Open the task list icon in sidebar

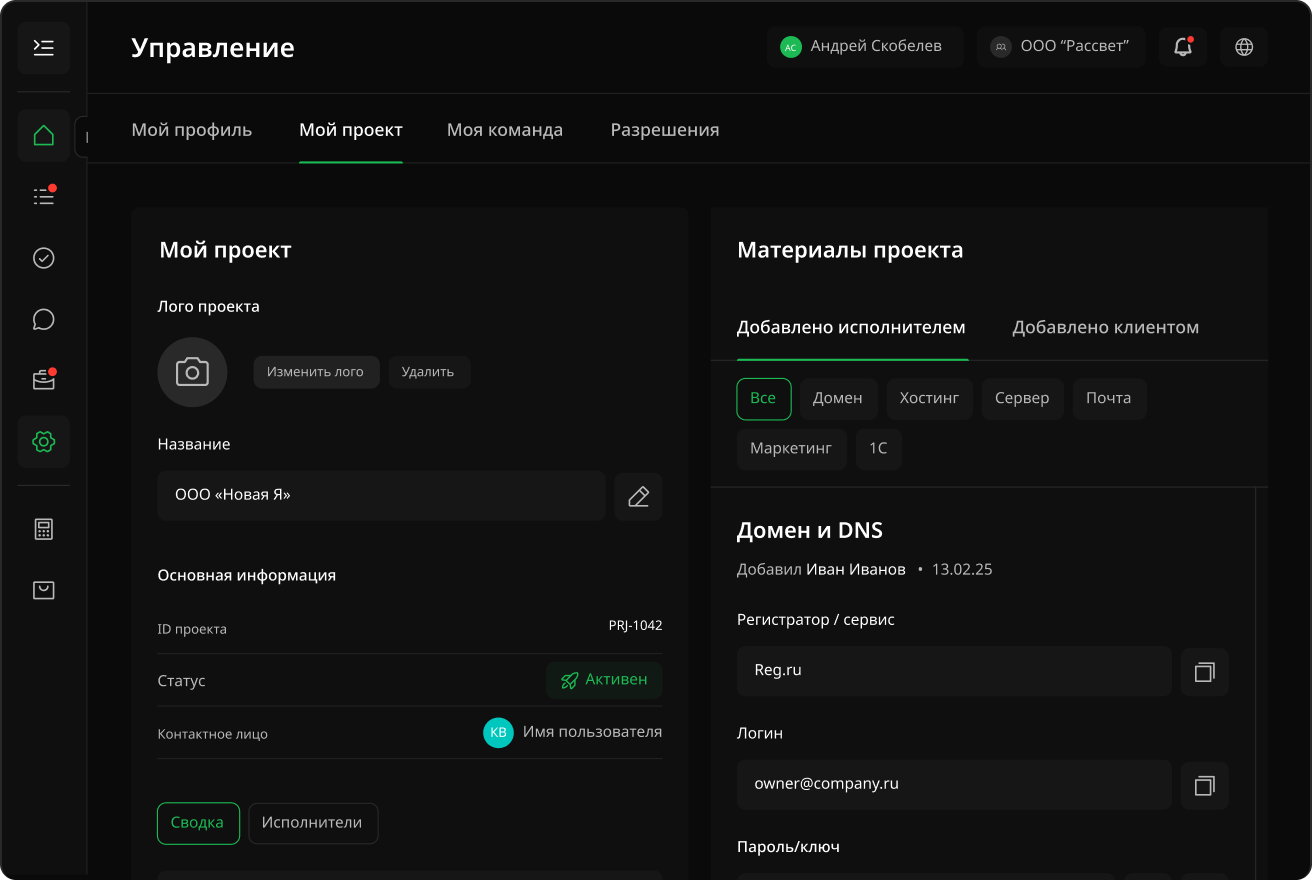[x=43, y=196]
